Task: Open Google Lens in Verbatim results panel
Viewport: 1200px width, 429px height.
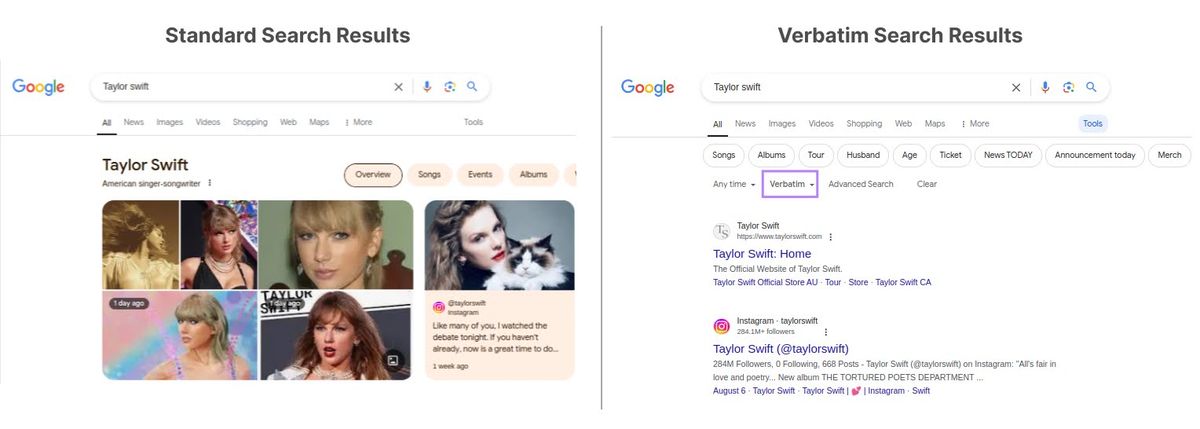Action: coord(1068,87)
